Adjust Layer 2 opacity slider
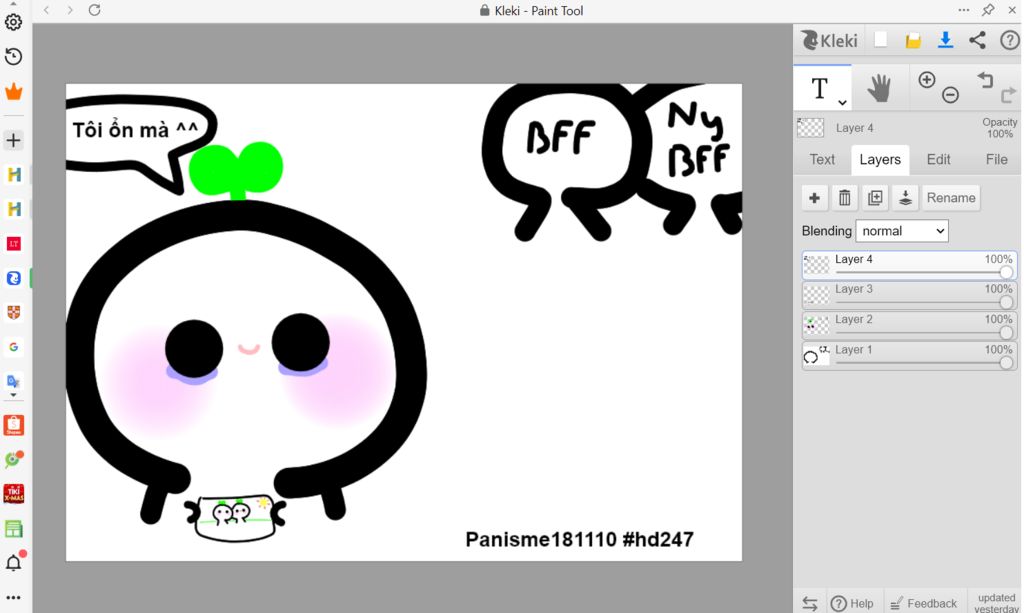This screenshot has height=613, width=1024. 924,333
